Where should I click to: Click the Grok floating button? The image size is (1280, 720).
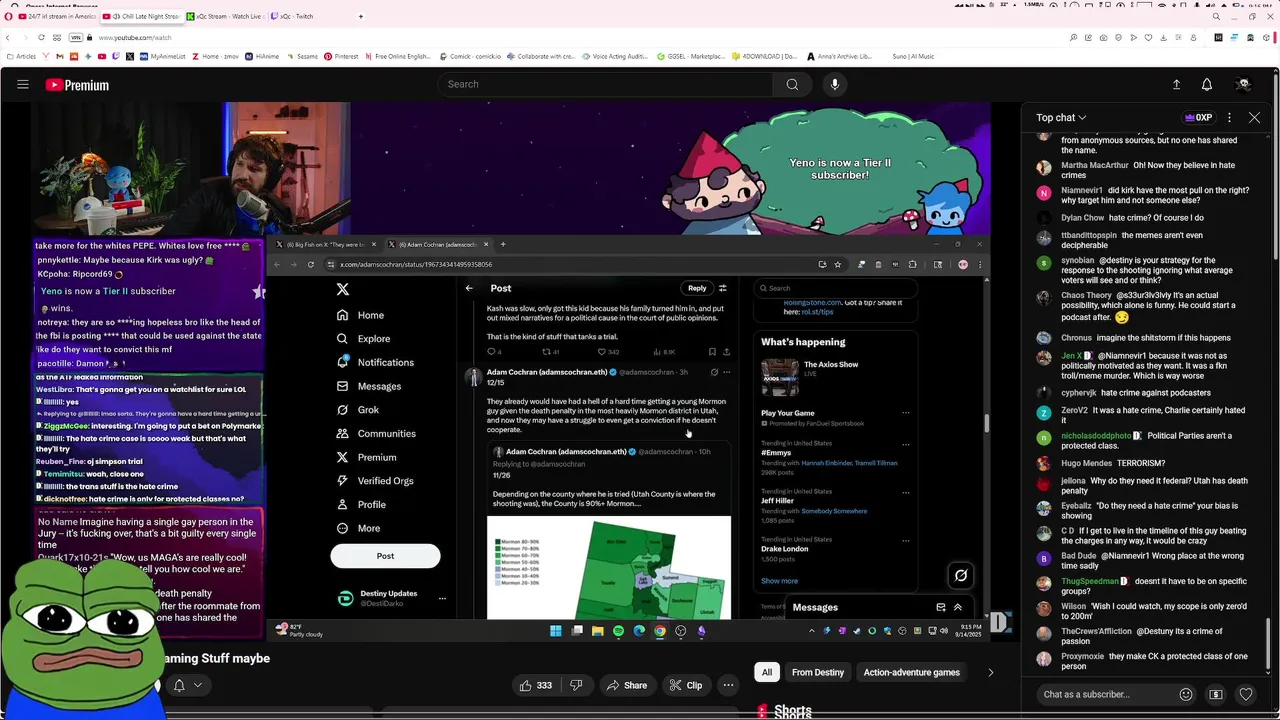click(x=961, y=575)
